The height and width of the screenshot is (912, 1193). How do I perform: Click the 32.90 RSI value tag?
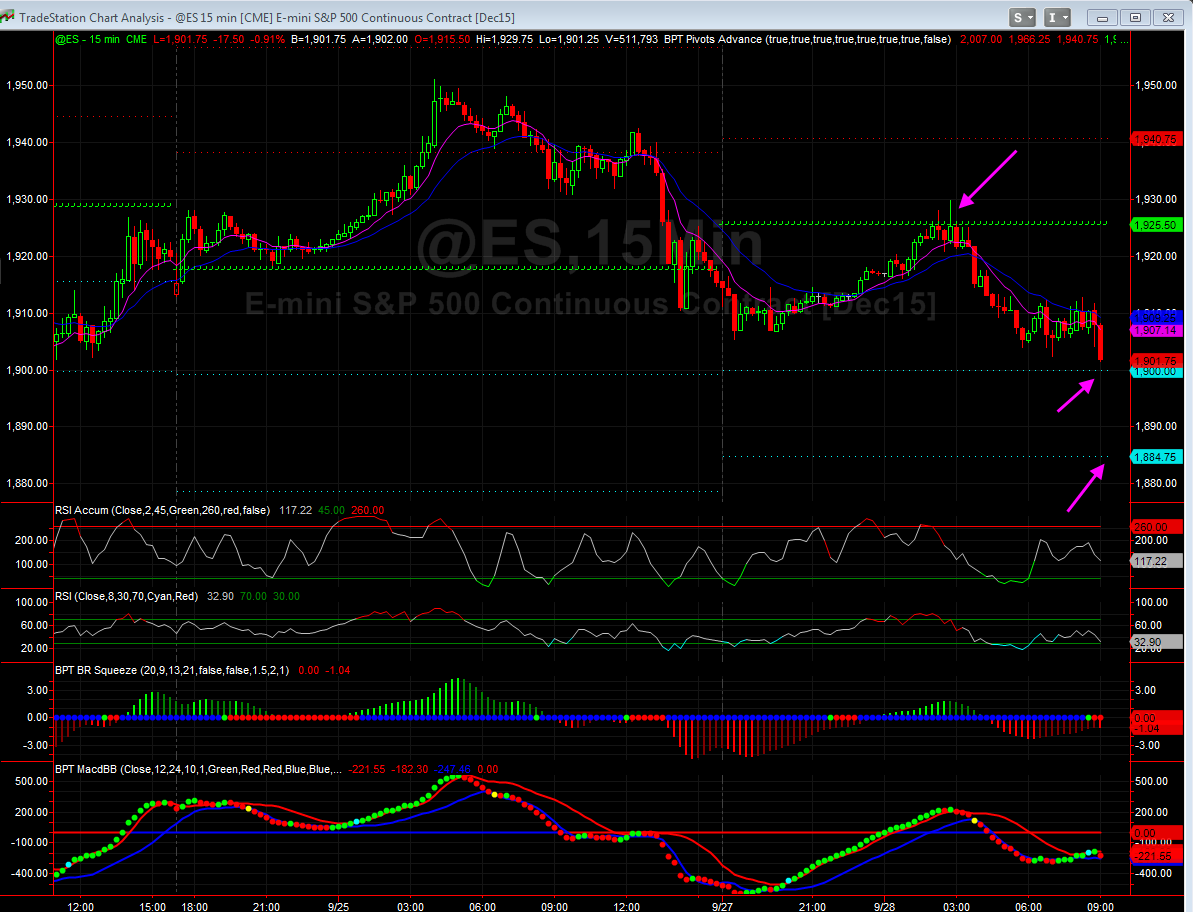pyautogui.click(x=1156, y=642)
